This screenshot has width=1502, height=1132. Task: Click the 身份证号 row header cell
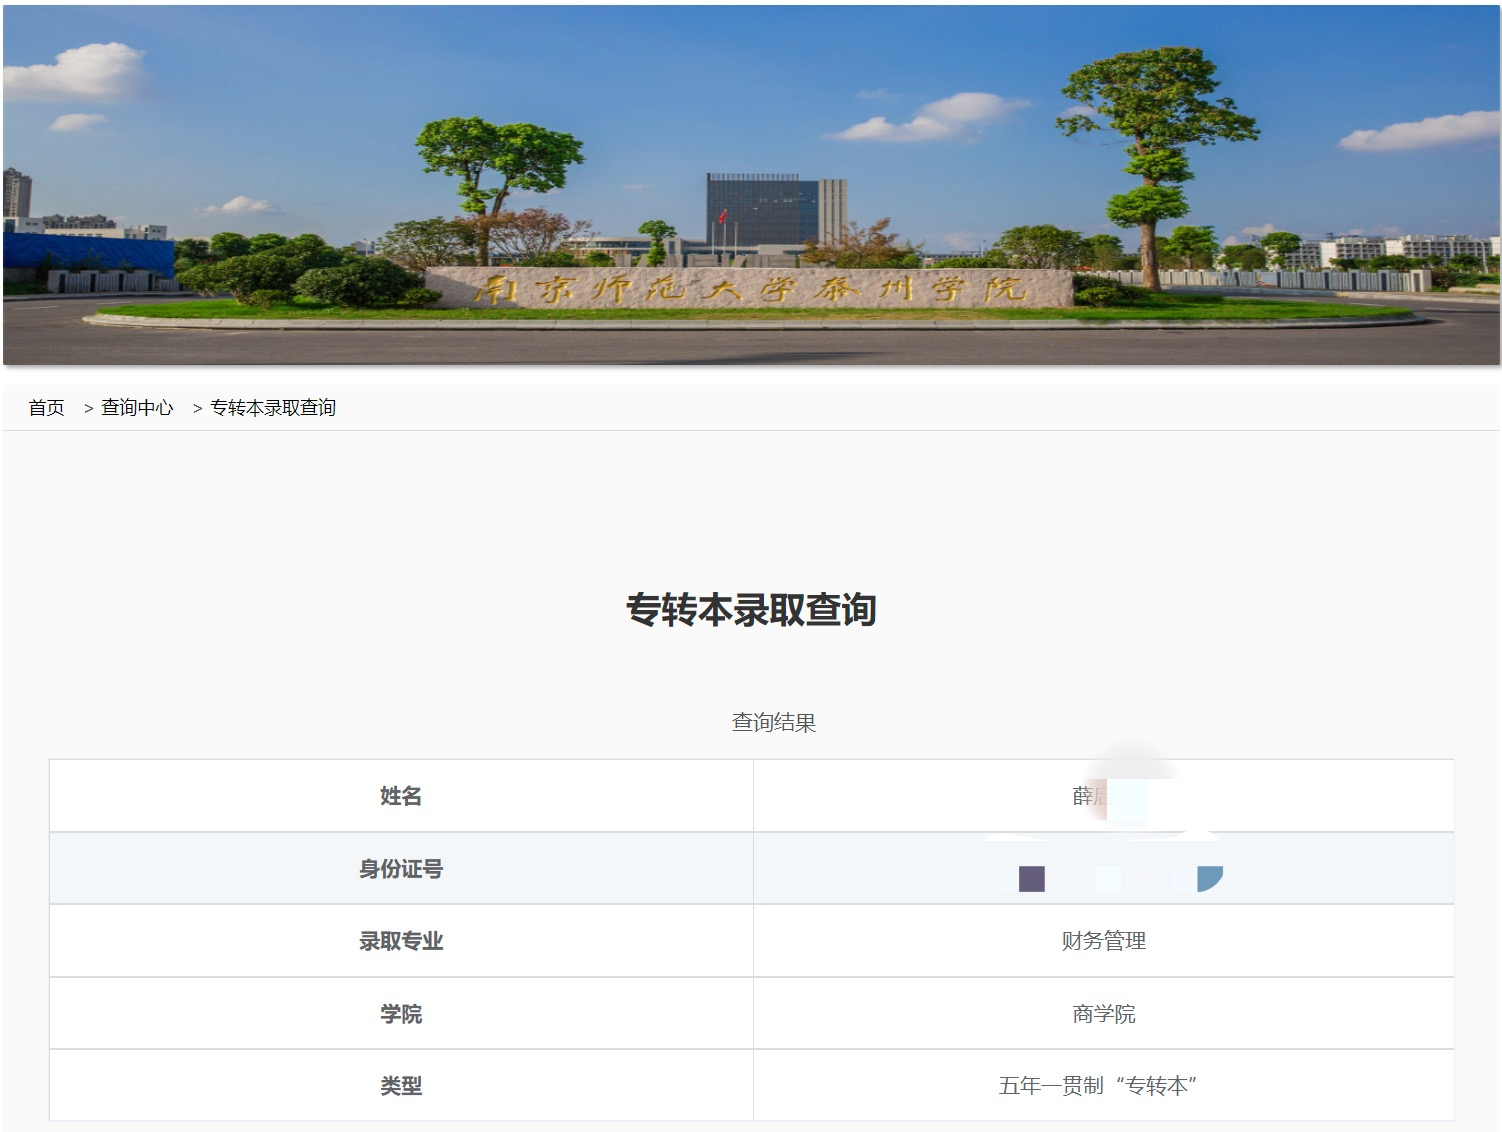click(x=399, y=868)
